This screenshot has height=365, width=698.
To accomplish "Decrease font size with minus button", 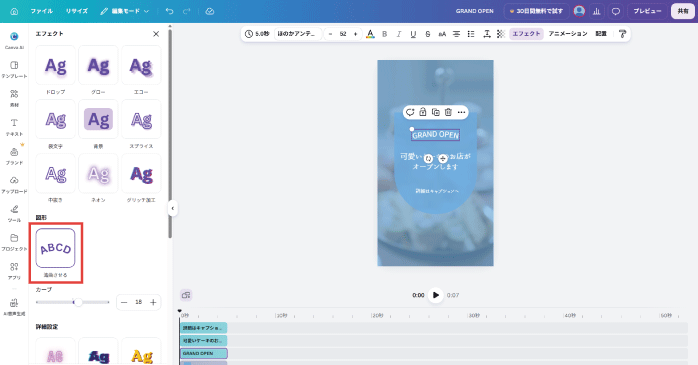I will point(330,34).
